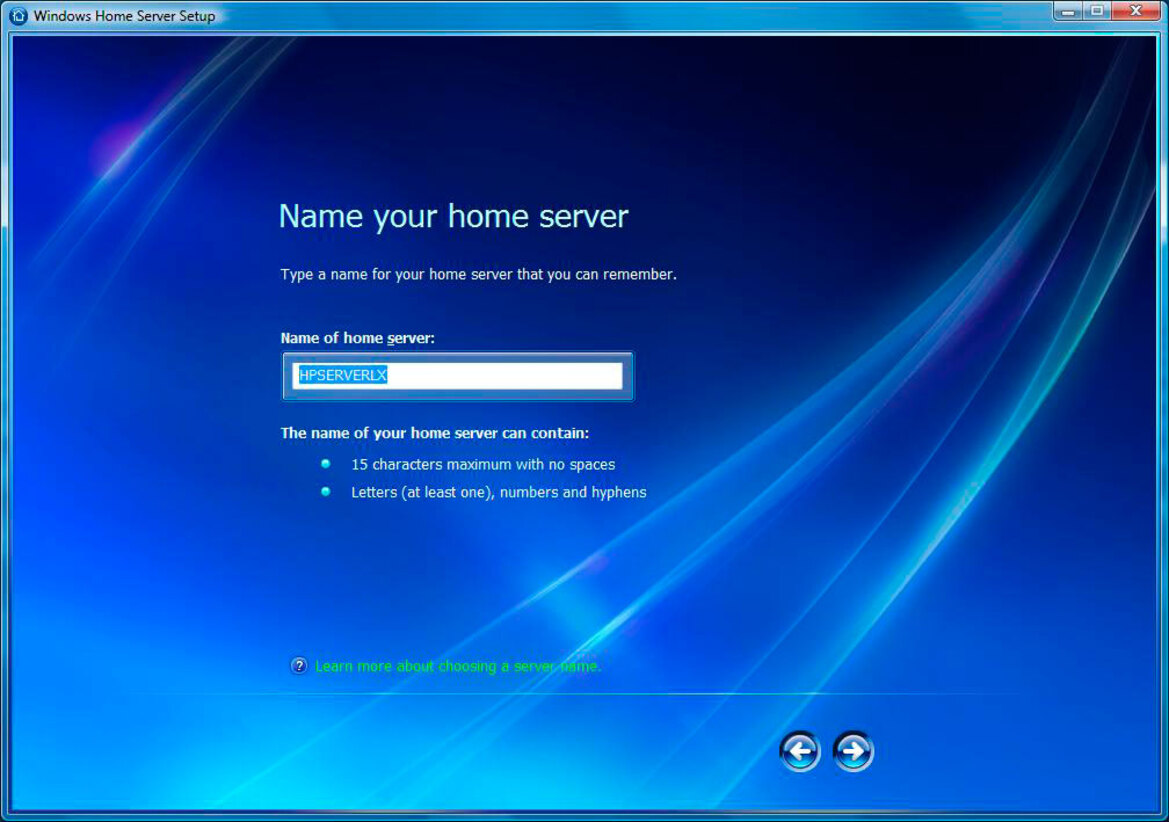This screenshot has height=822, width=1169.
Task: Click the 'Name of home server:' label
Action: 357,338
